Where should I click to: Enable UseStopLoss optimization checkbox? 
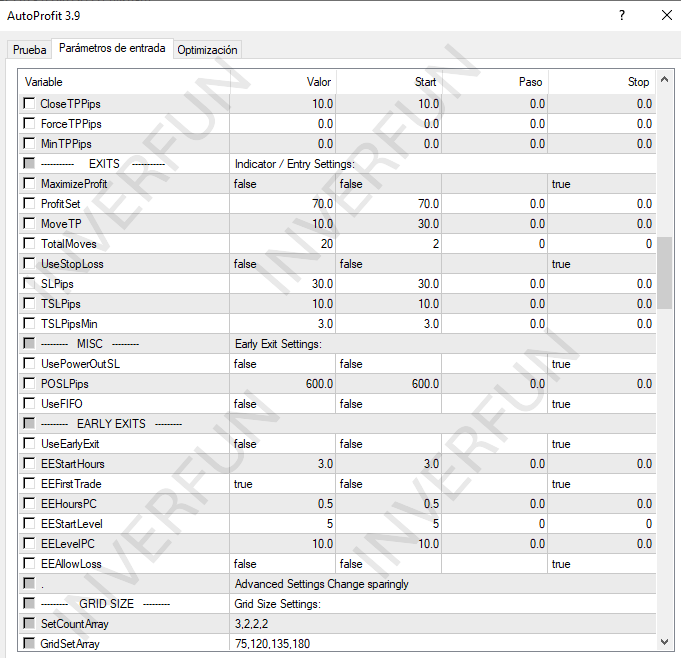[29, 263]
